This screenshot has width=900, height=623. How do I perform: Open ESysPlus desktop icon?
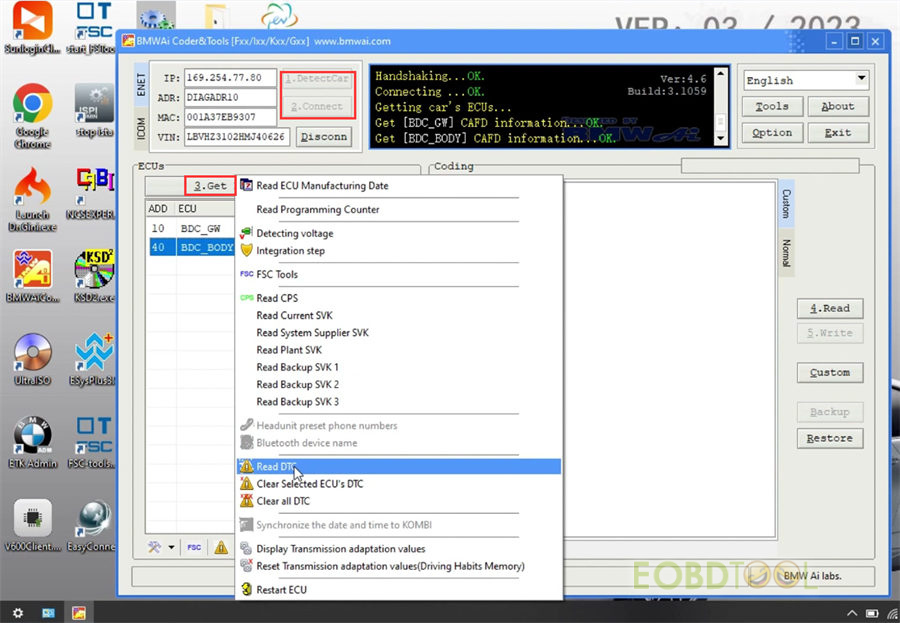(x=93, y=359)
